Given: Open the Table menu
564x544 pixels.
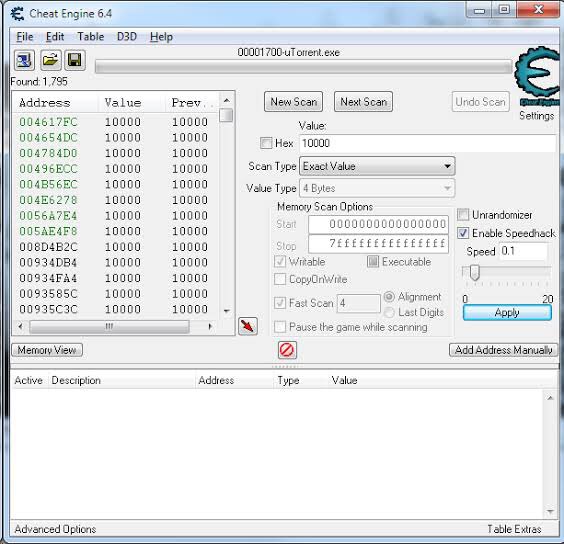Looking at the screenshot, I should tap(91, 37).
